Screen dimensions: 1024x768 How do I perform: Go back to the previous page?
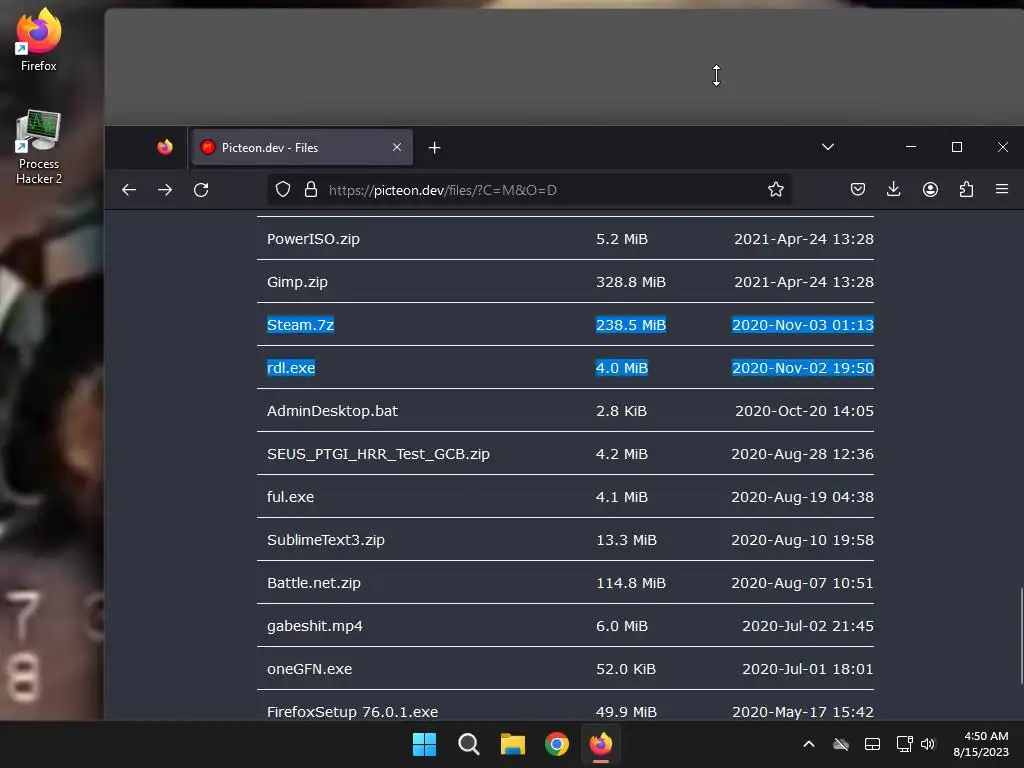pyautogui.click(x=129, y=190)
